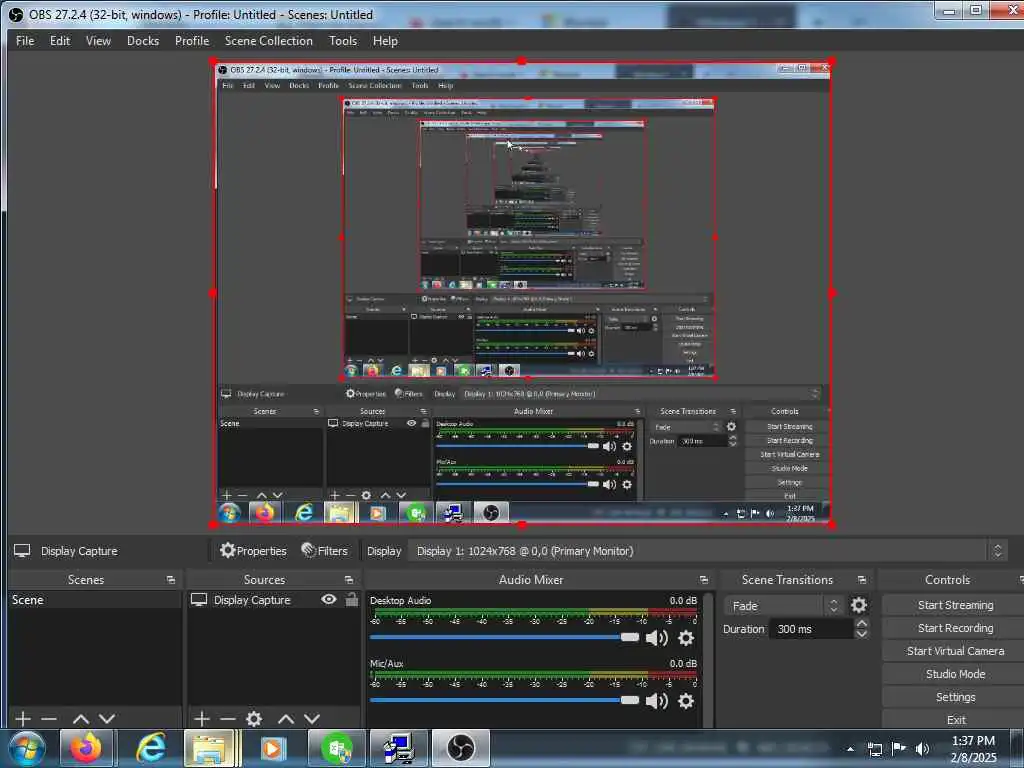Open the Docks menu

(142, 40)
